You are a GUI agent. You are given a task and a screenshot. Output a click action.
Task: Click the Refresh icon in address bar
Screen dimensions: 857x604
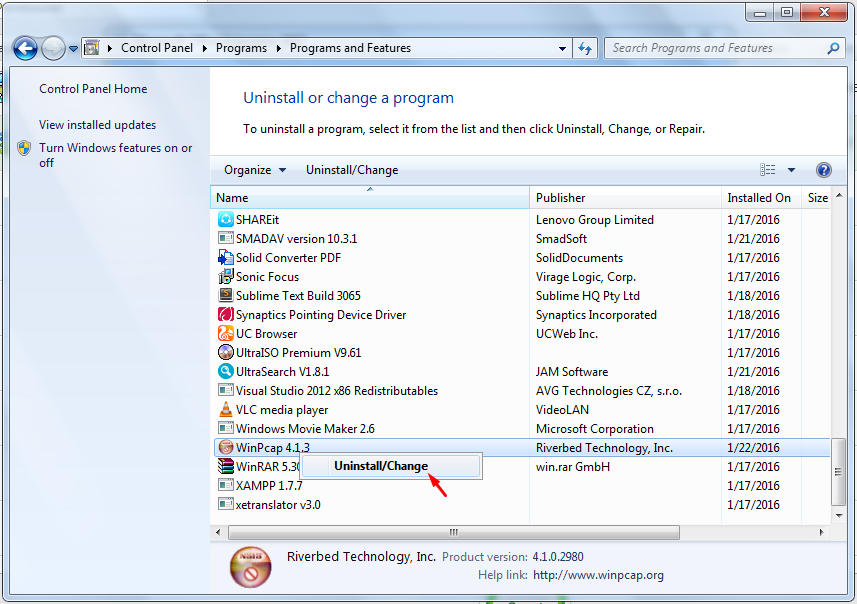pos(585,47)
